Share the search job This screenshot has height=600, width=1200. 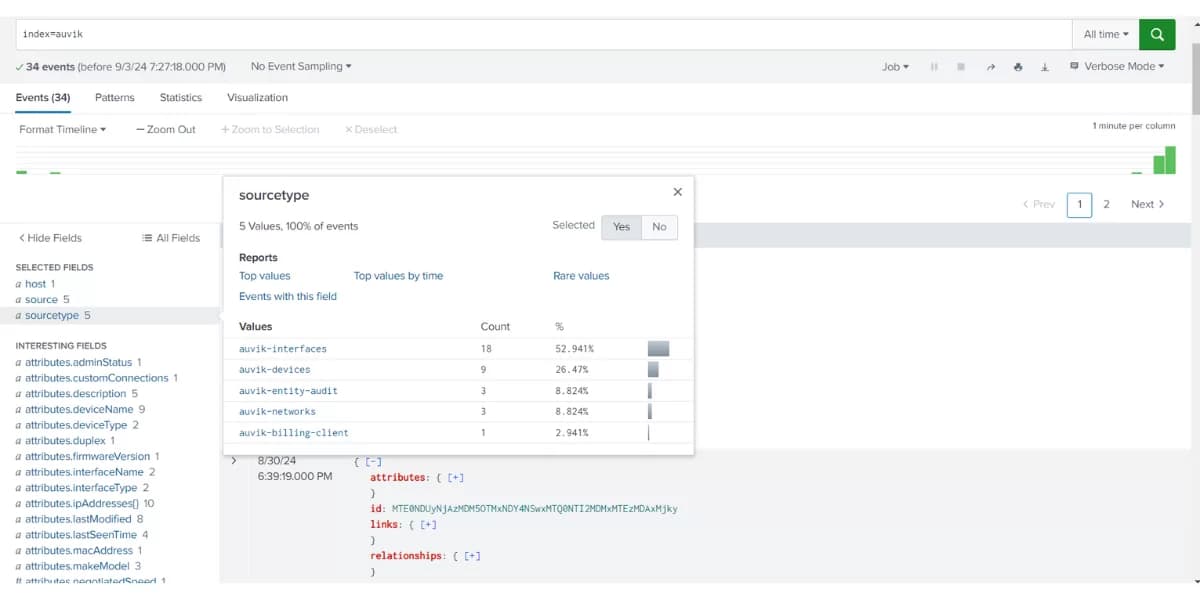(x=991, y=66)
